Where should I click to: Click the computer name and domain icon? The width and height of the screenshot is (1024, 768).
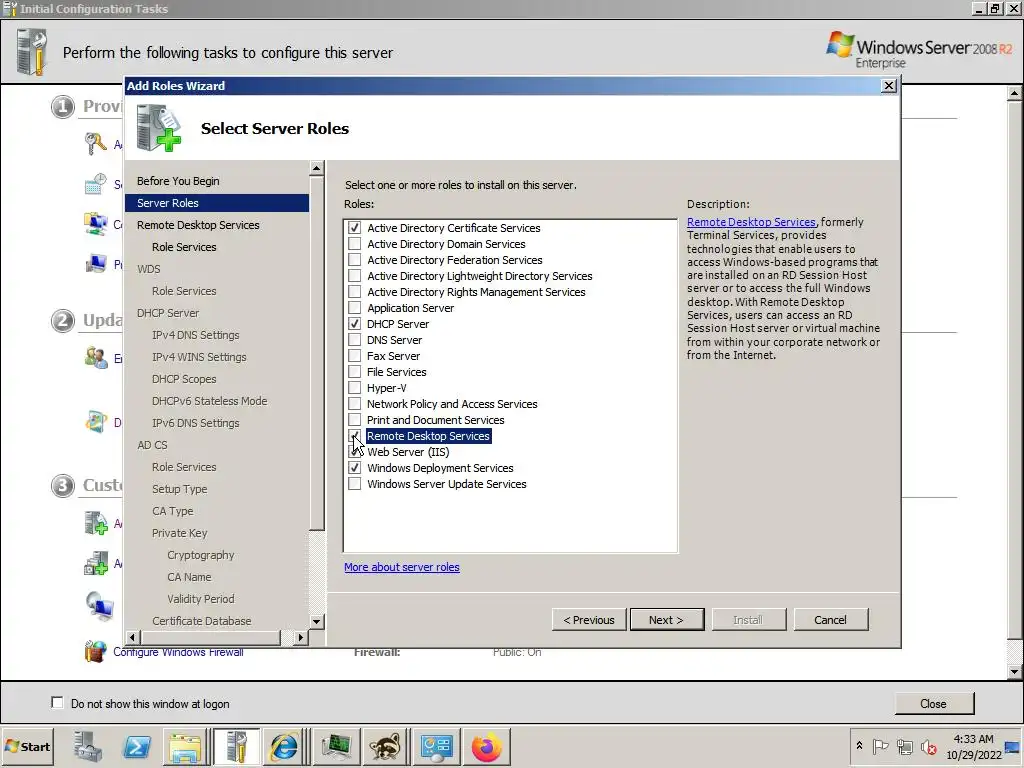tap(95, 264)
